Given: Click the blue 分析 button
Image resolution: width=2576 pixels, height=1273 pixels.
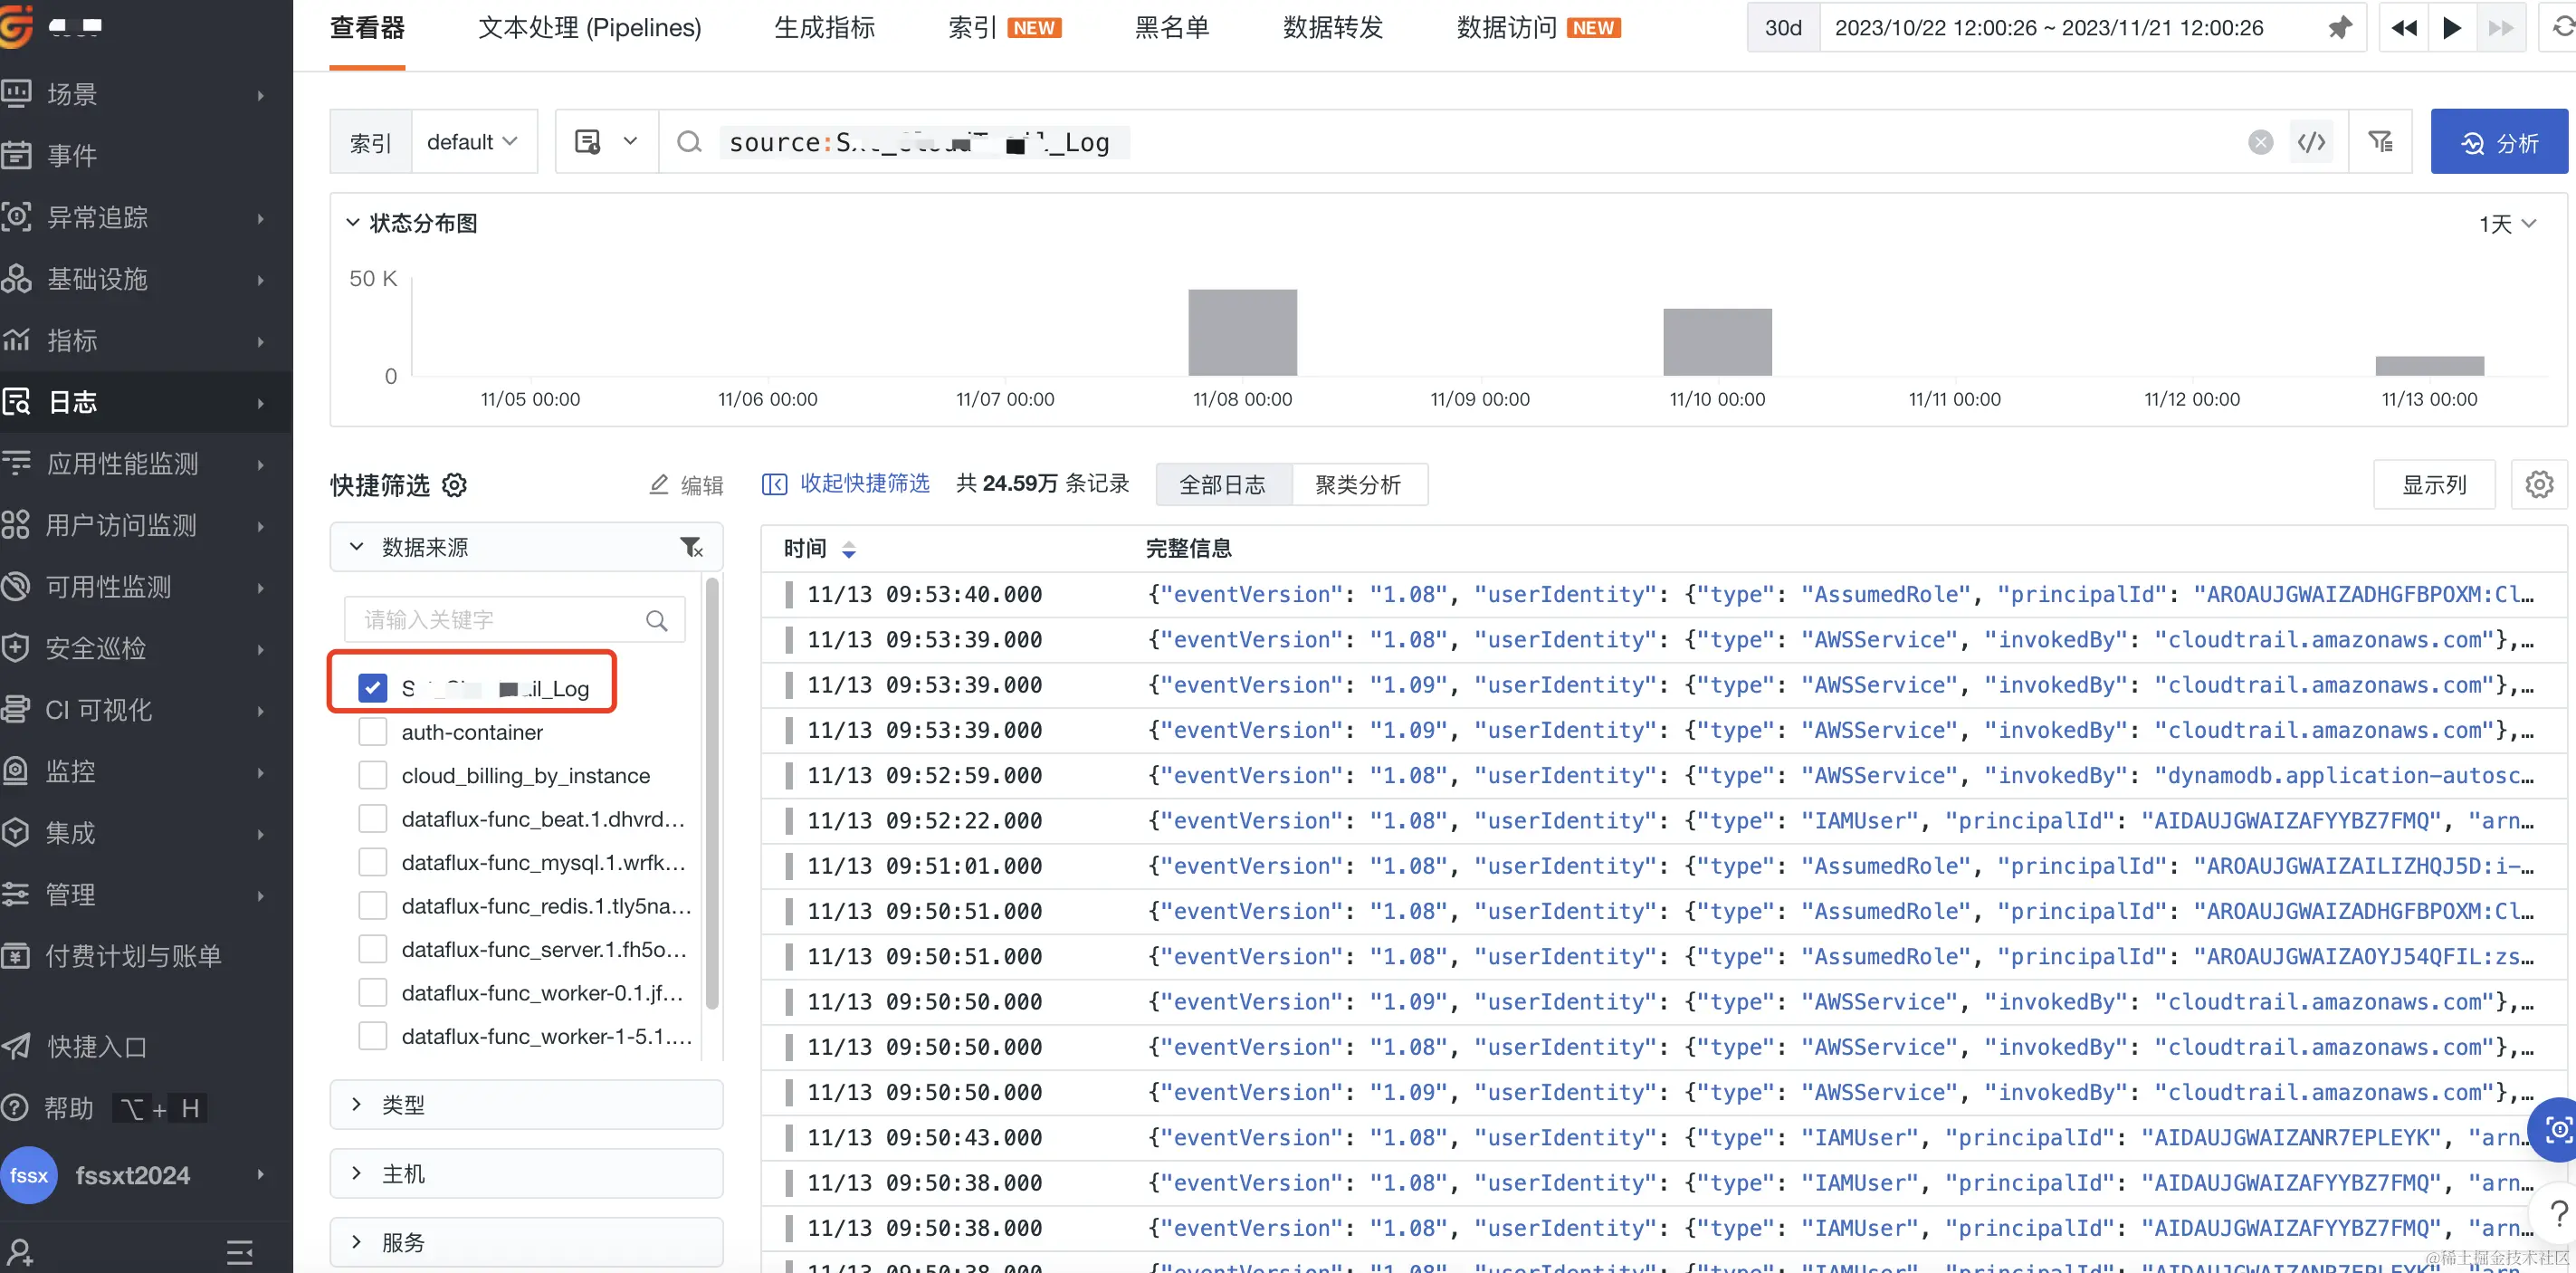Looking at the screenshot, I should coord(2498,142).
